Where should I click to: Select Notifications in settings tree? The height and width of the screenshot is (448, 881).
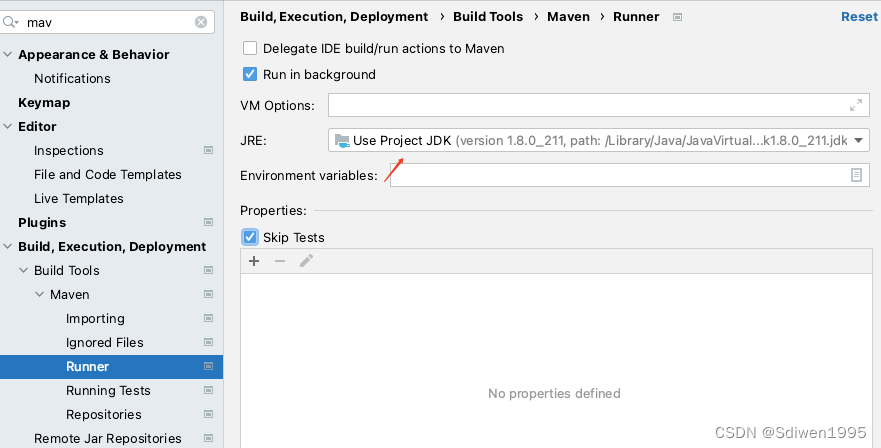[72, 79]
